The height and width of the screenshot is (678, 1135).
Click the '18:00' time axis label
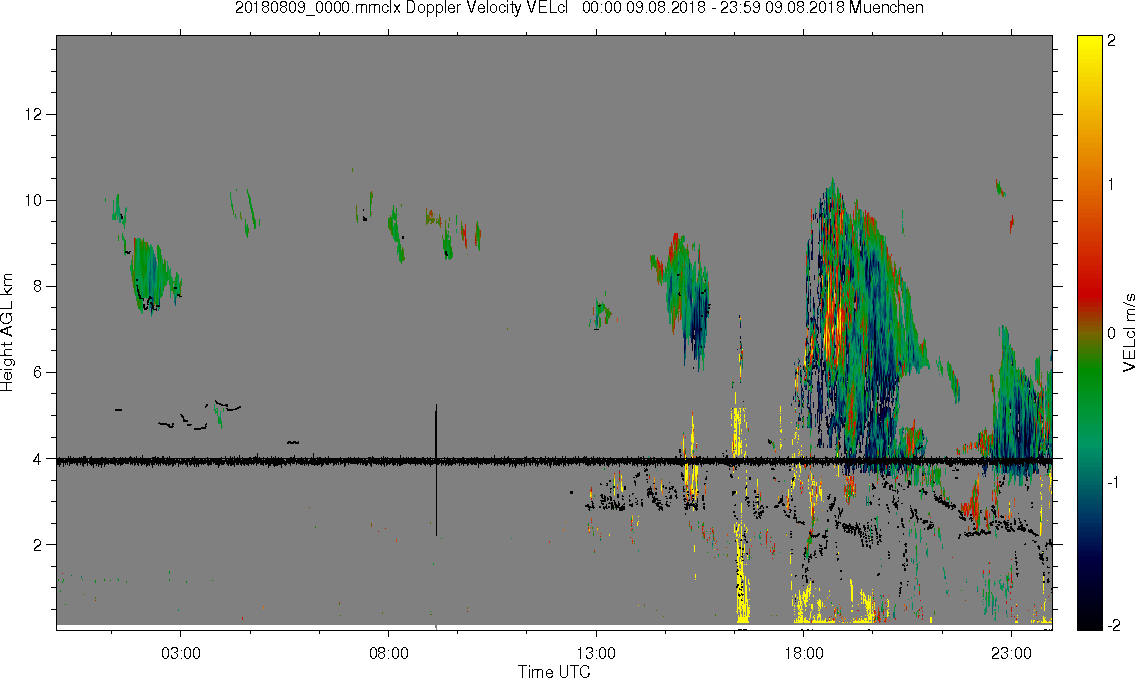coord(804,653)
